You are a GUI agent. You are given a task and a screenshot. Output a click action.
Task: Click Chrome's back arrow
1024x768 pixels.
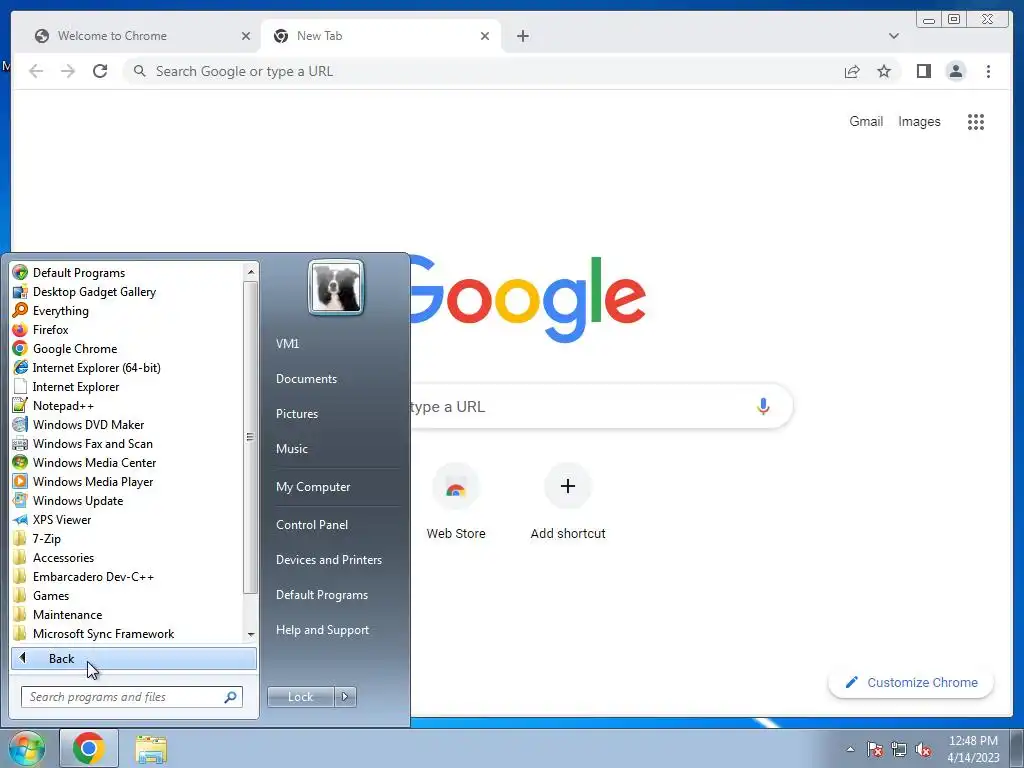(36, 71)
